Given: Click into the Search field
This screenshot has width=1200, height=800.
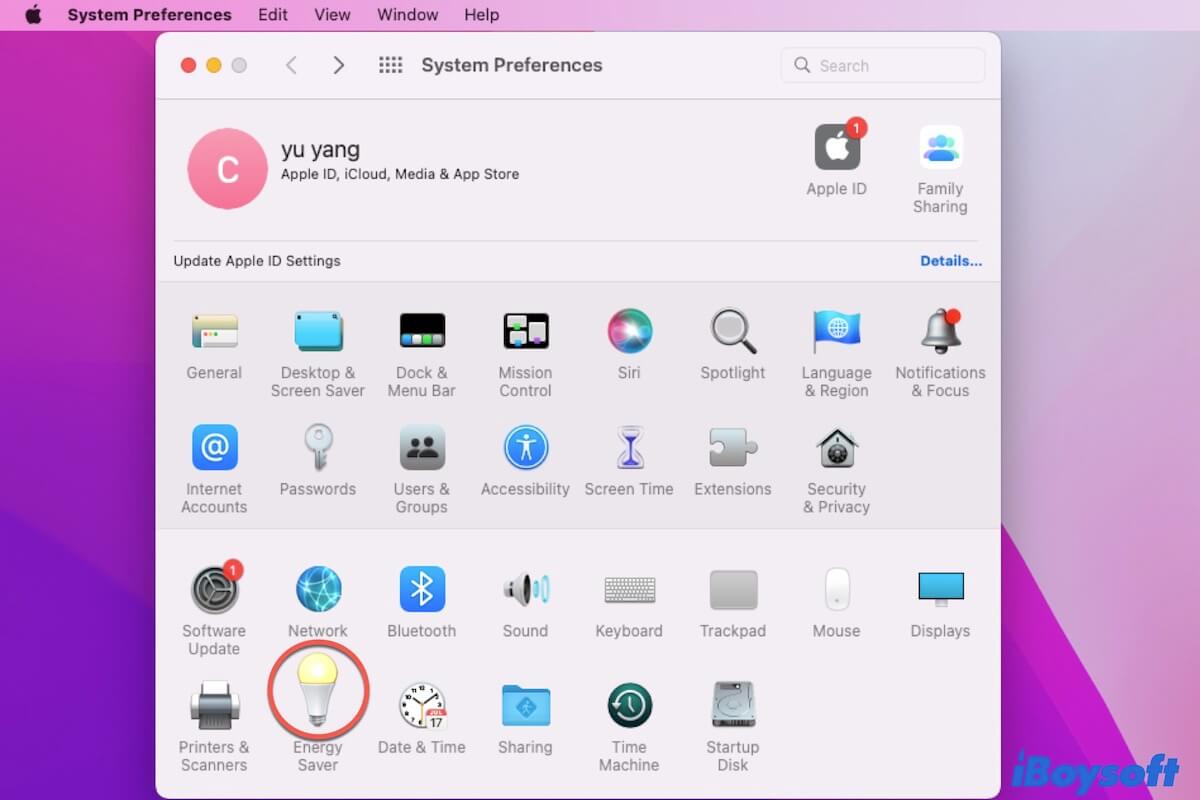Looking at the screenshot, I should click(x=883, y=66).
